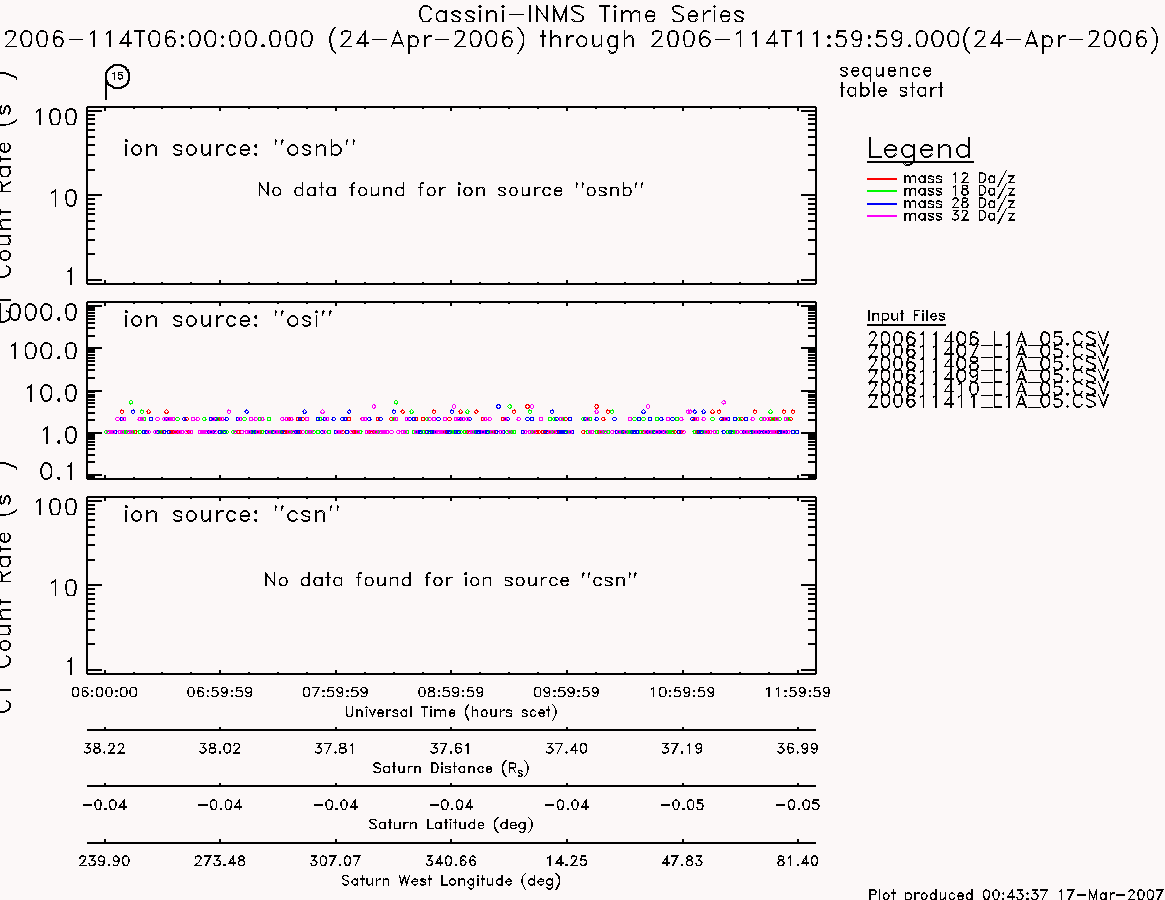Click the west longitude value 81.40

point(797,861)
